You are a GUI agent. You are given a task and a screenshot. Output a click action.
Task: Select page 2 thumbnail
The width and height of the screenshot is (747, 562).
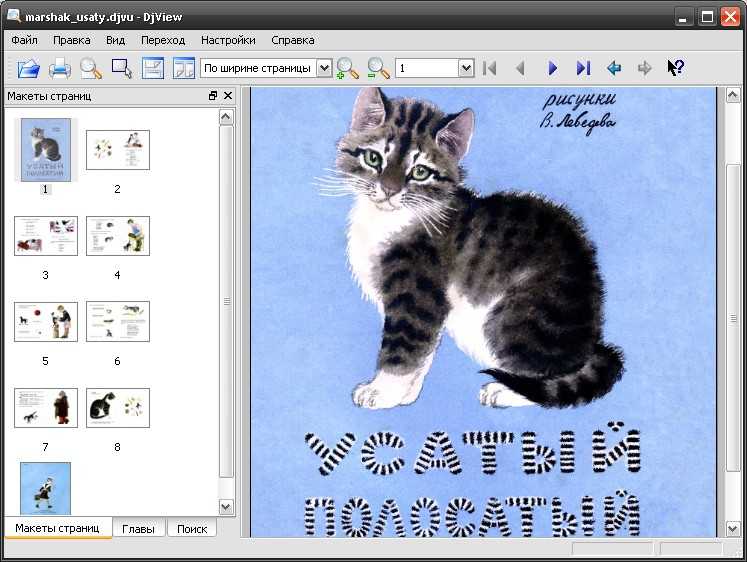[x=118, y=150]
